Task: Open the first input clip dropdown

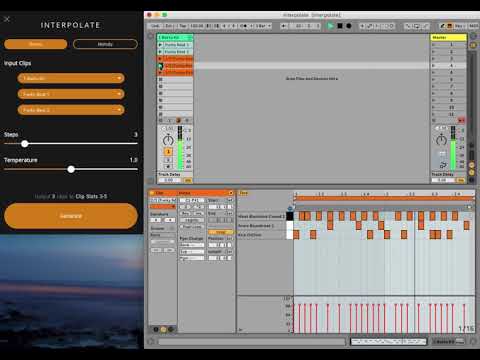Action: pyautogui.click(x=71, y=78)
